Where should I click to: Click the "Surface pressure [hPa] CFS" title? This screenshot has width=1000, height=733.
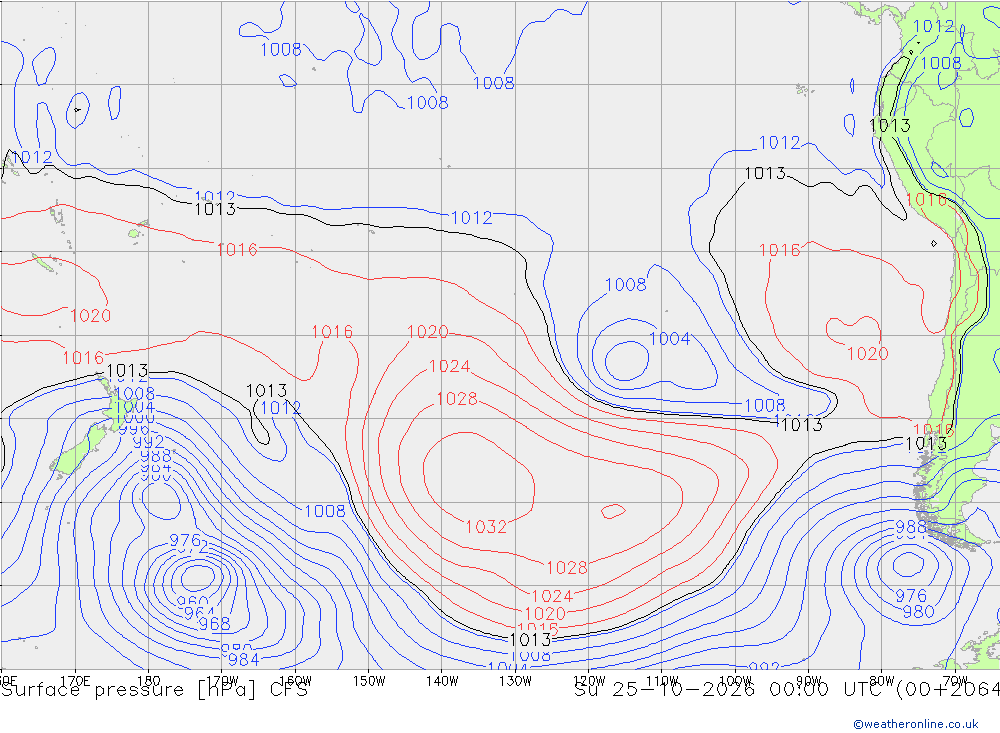(x=154, y=690)
